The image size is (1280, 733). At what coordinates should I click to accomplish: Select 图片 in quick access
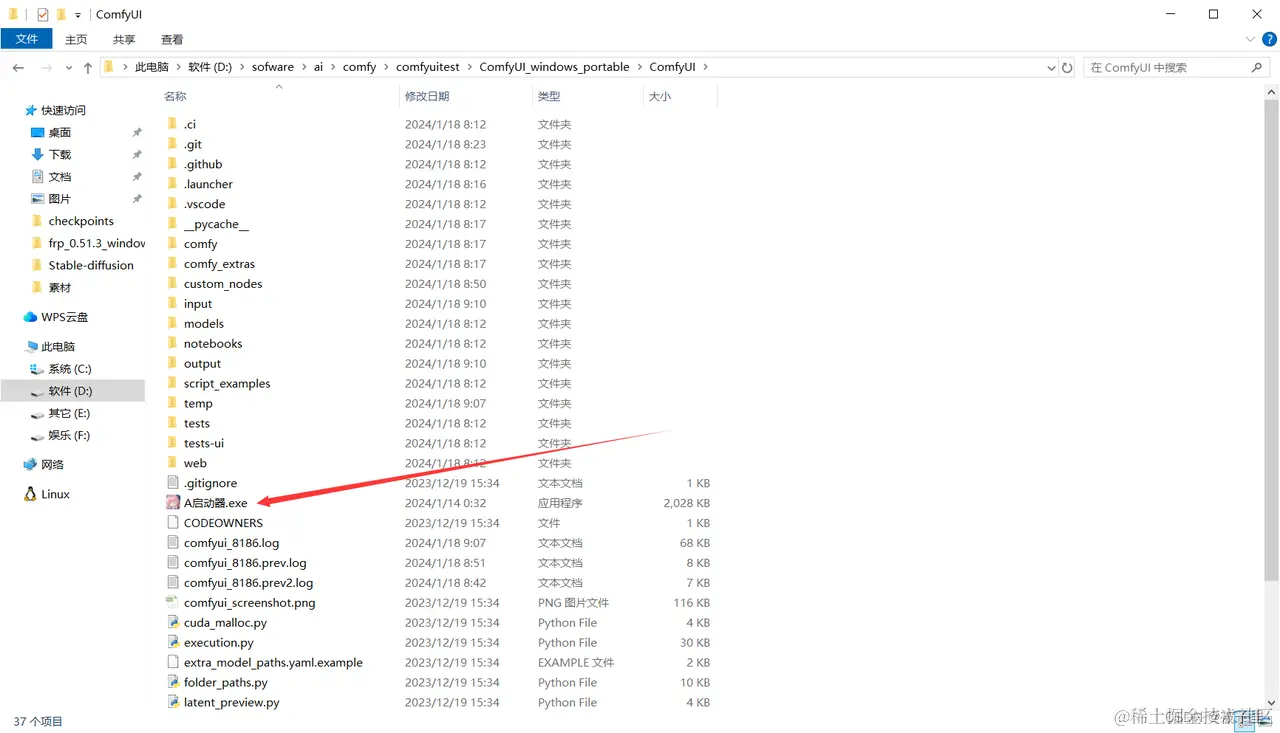click(60, 198)
